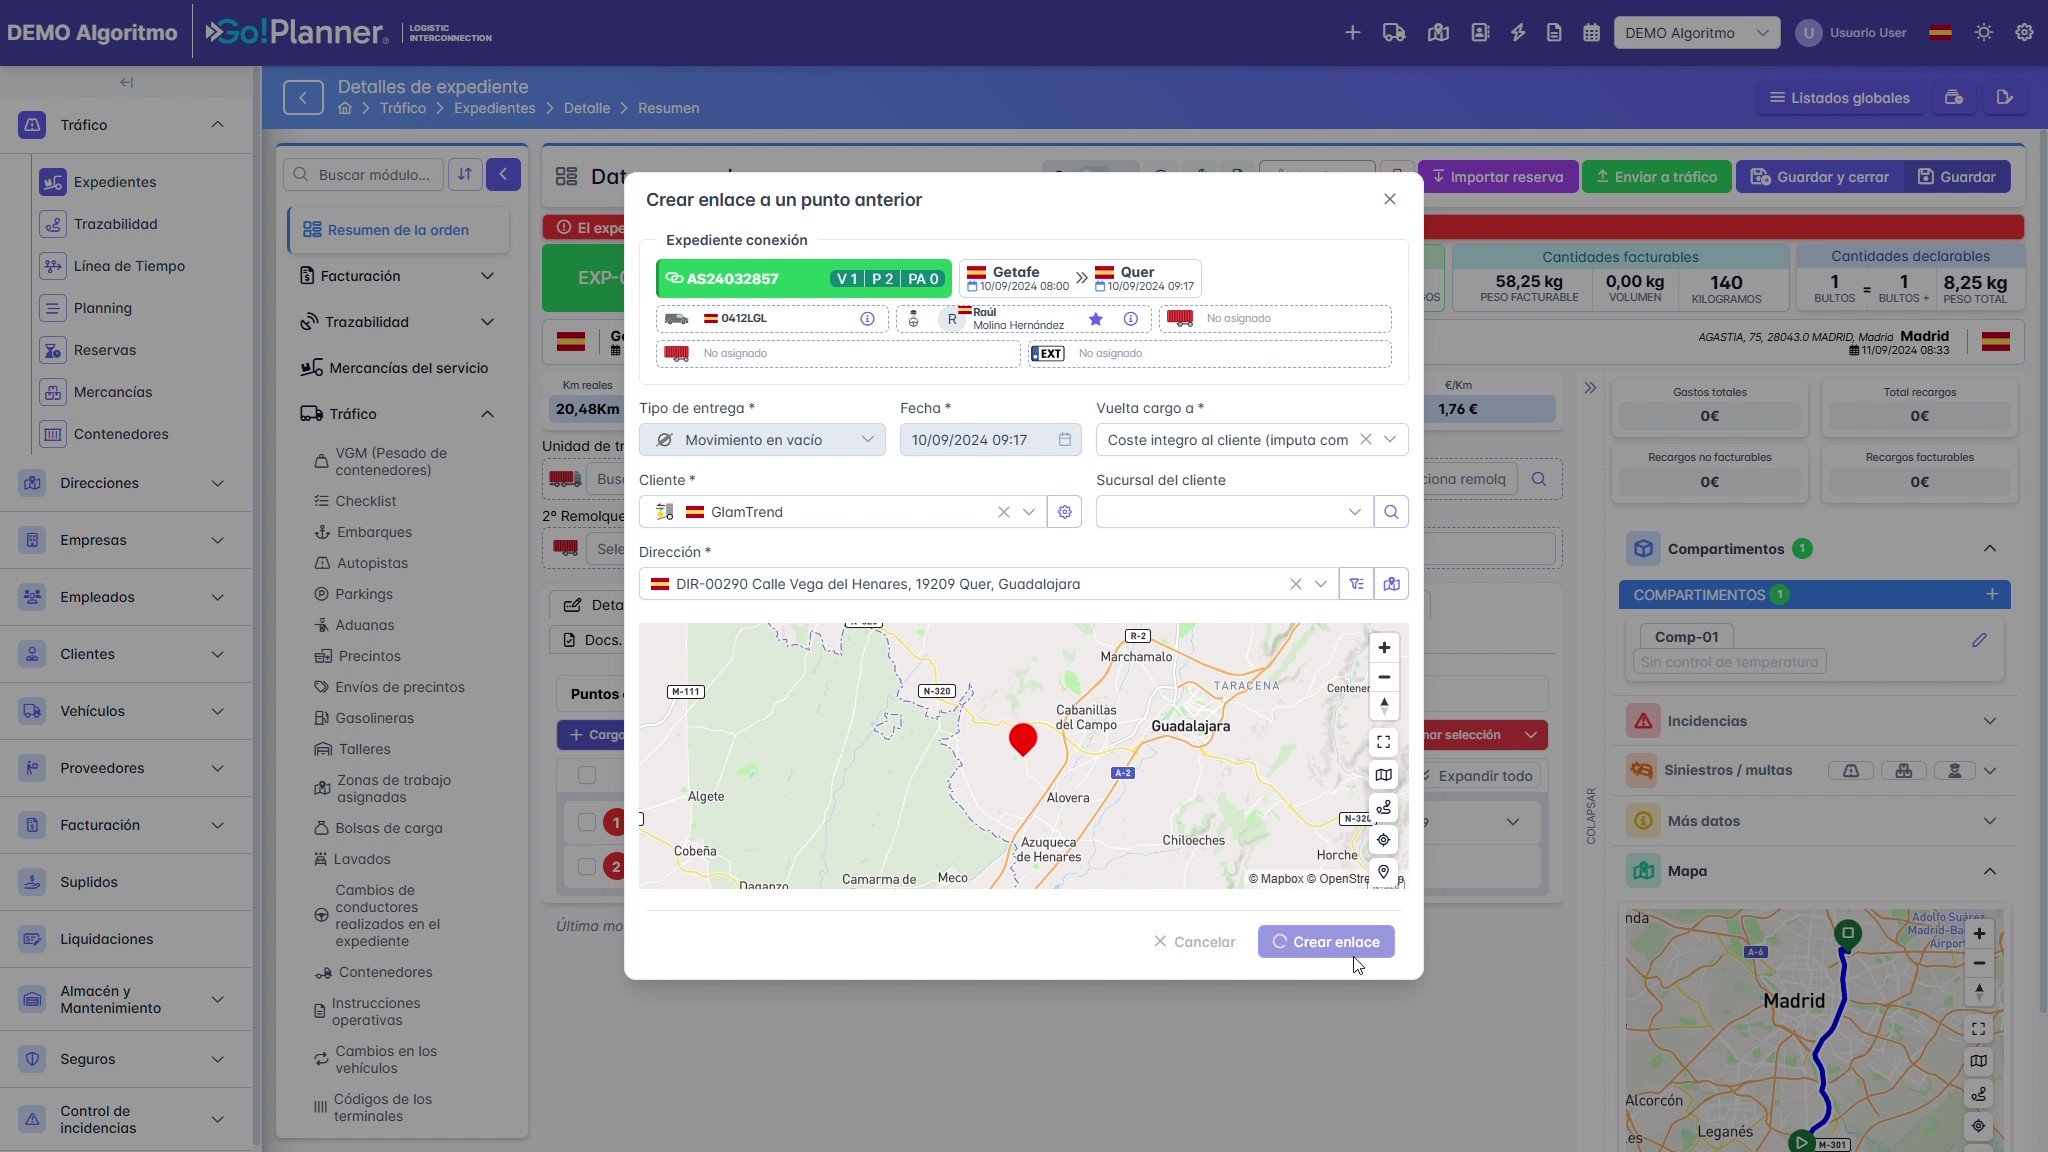The width and height of the screenshot is (2048, 1152).
Task: Open Planning in sidebar
Action: click(x=102, y=308)
